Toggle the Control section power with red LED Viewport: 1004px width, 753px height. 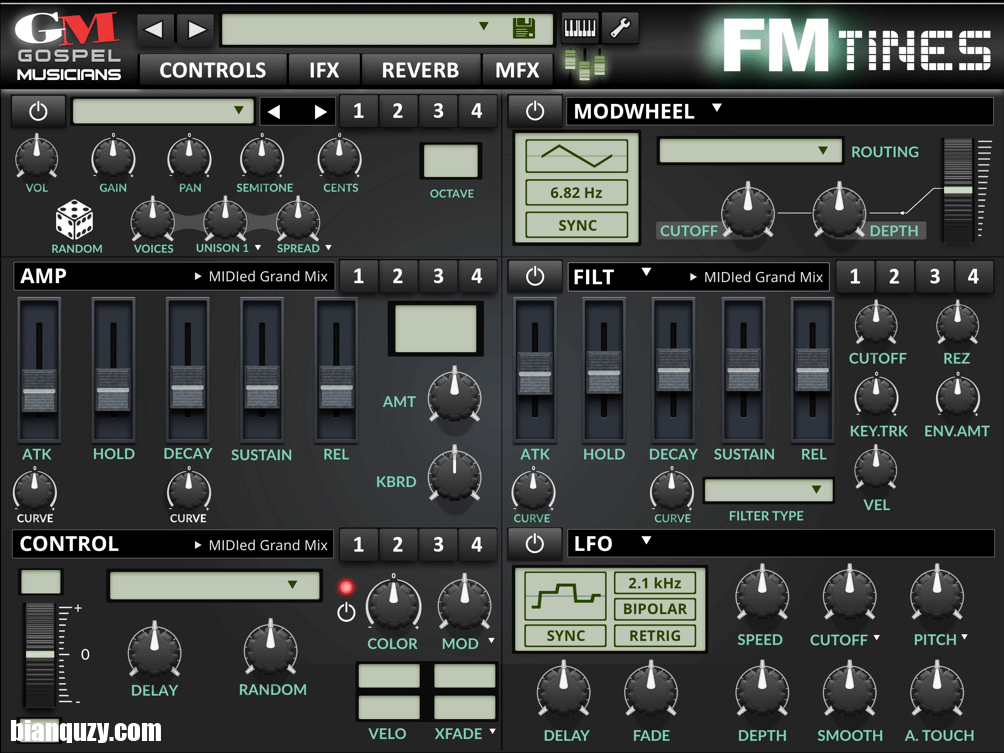pos(346,612)
